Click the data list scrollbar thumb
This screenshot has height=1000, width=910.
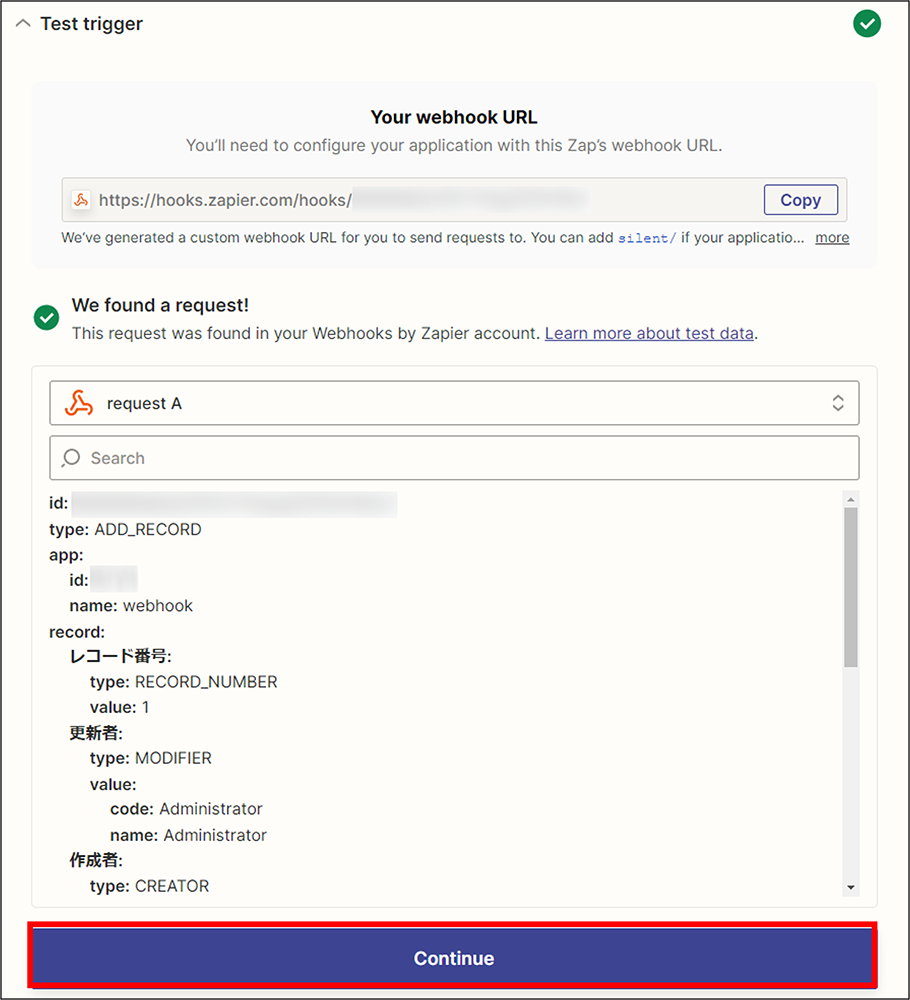850,587
